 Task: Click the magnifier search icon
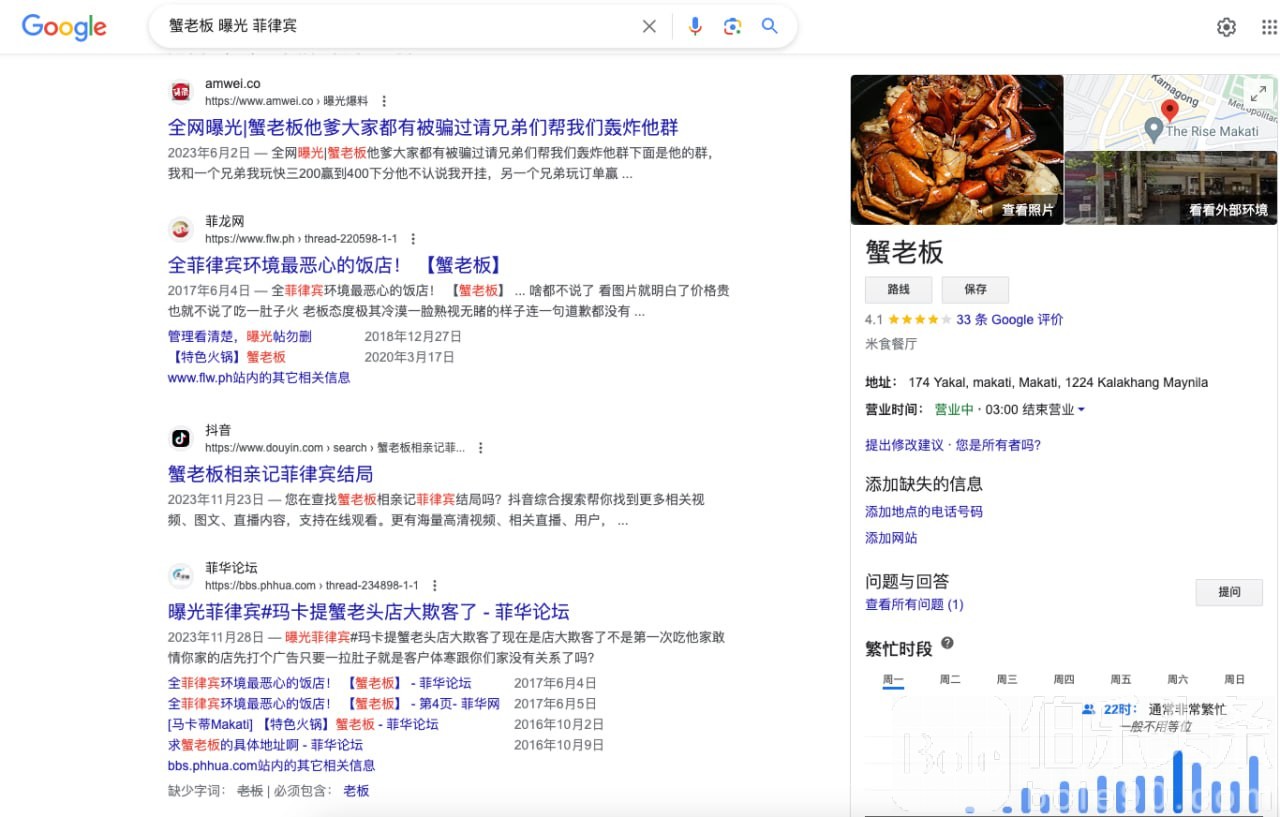click(x=770, y=27)
